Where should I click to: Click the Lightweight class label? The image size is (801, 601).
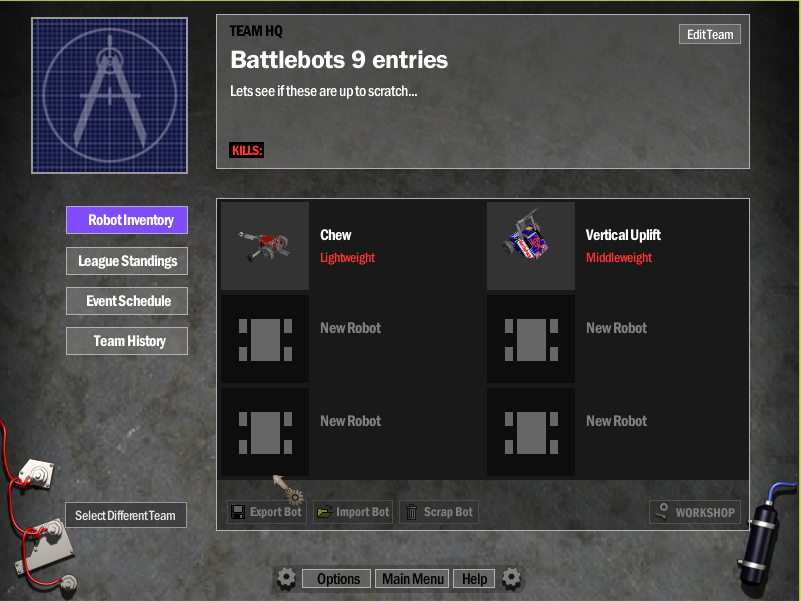tap(347, 258)
